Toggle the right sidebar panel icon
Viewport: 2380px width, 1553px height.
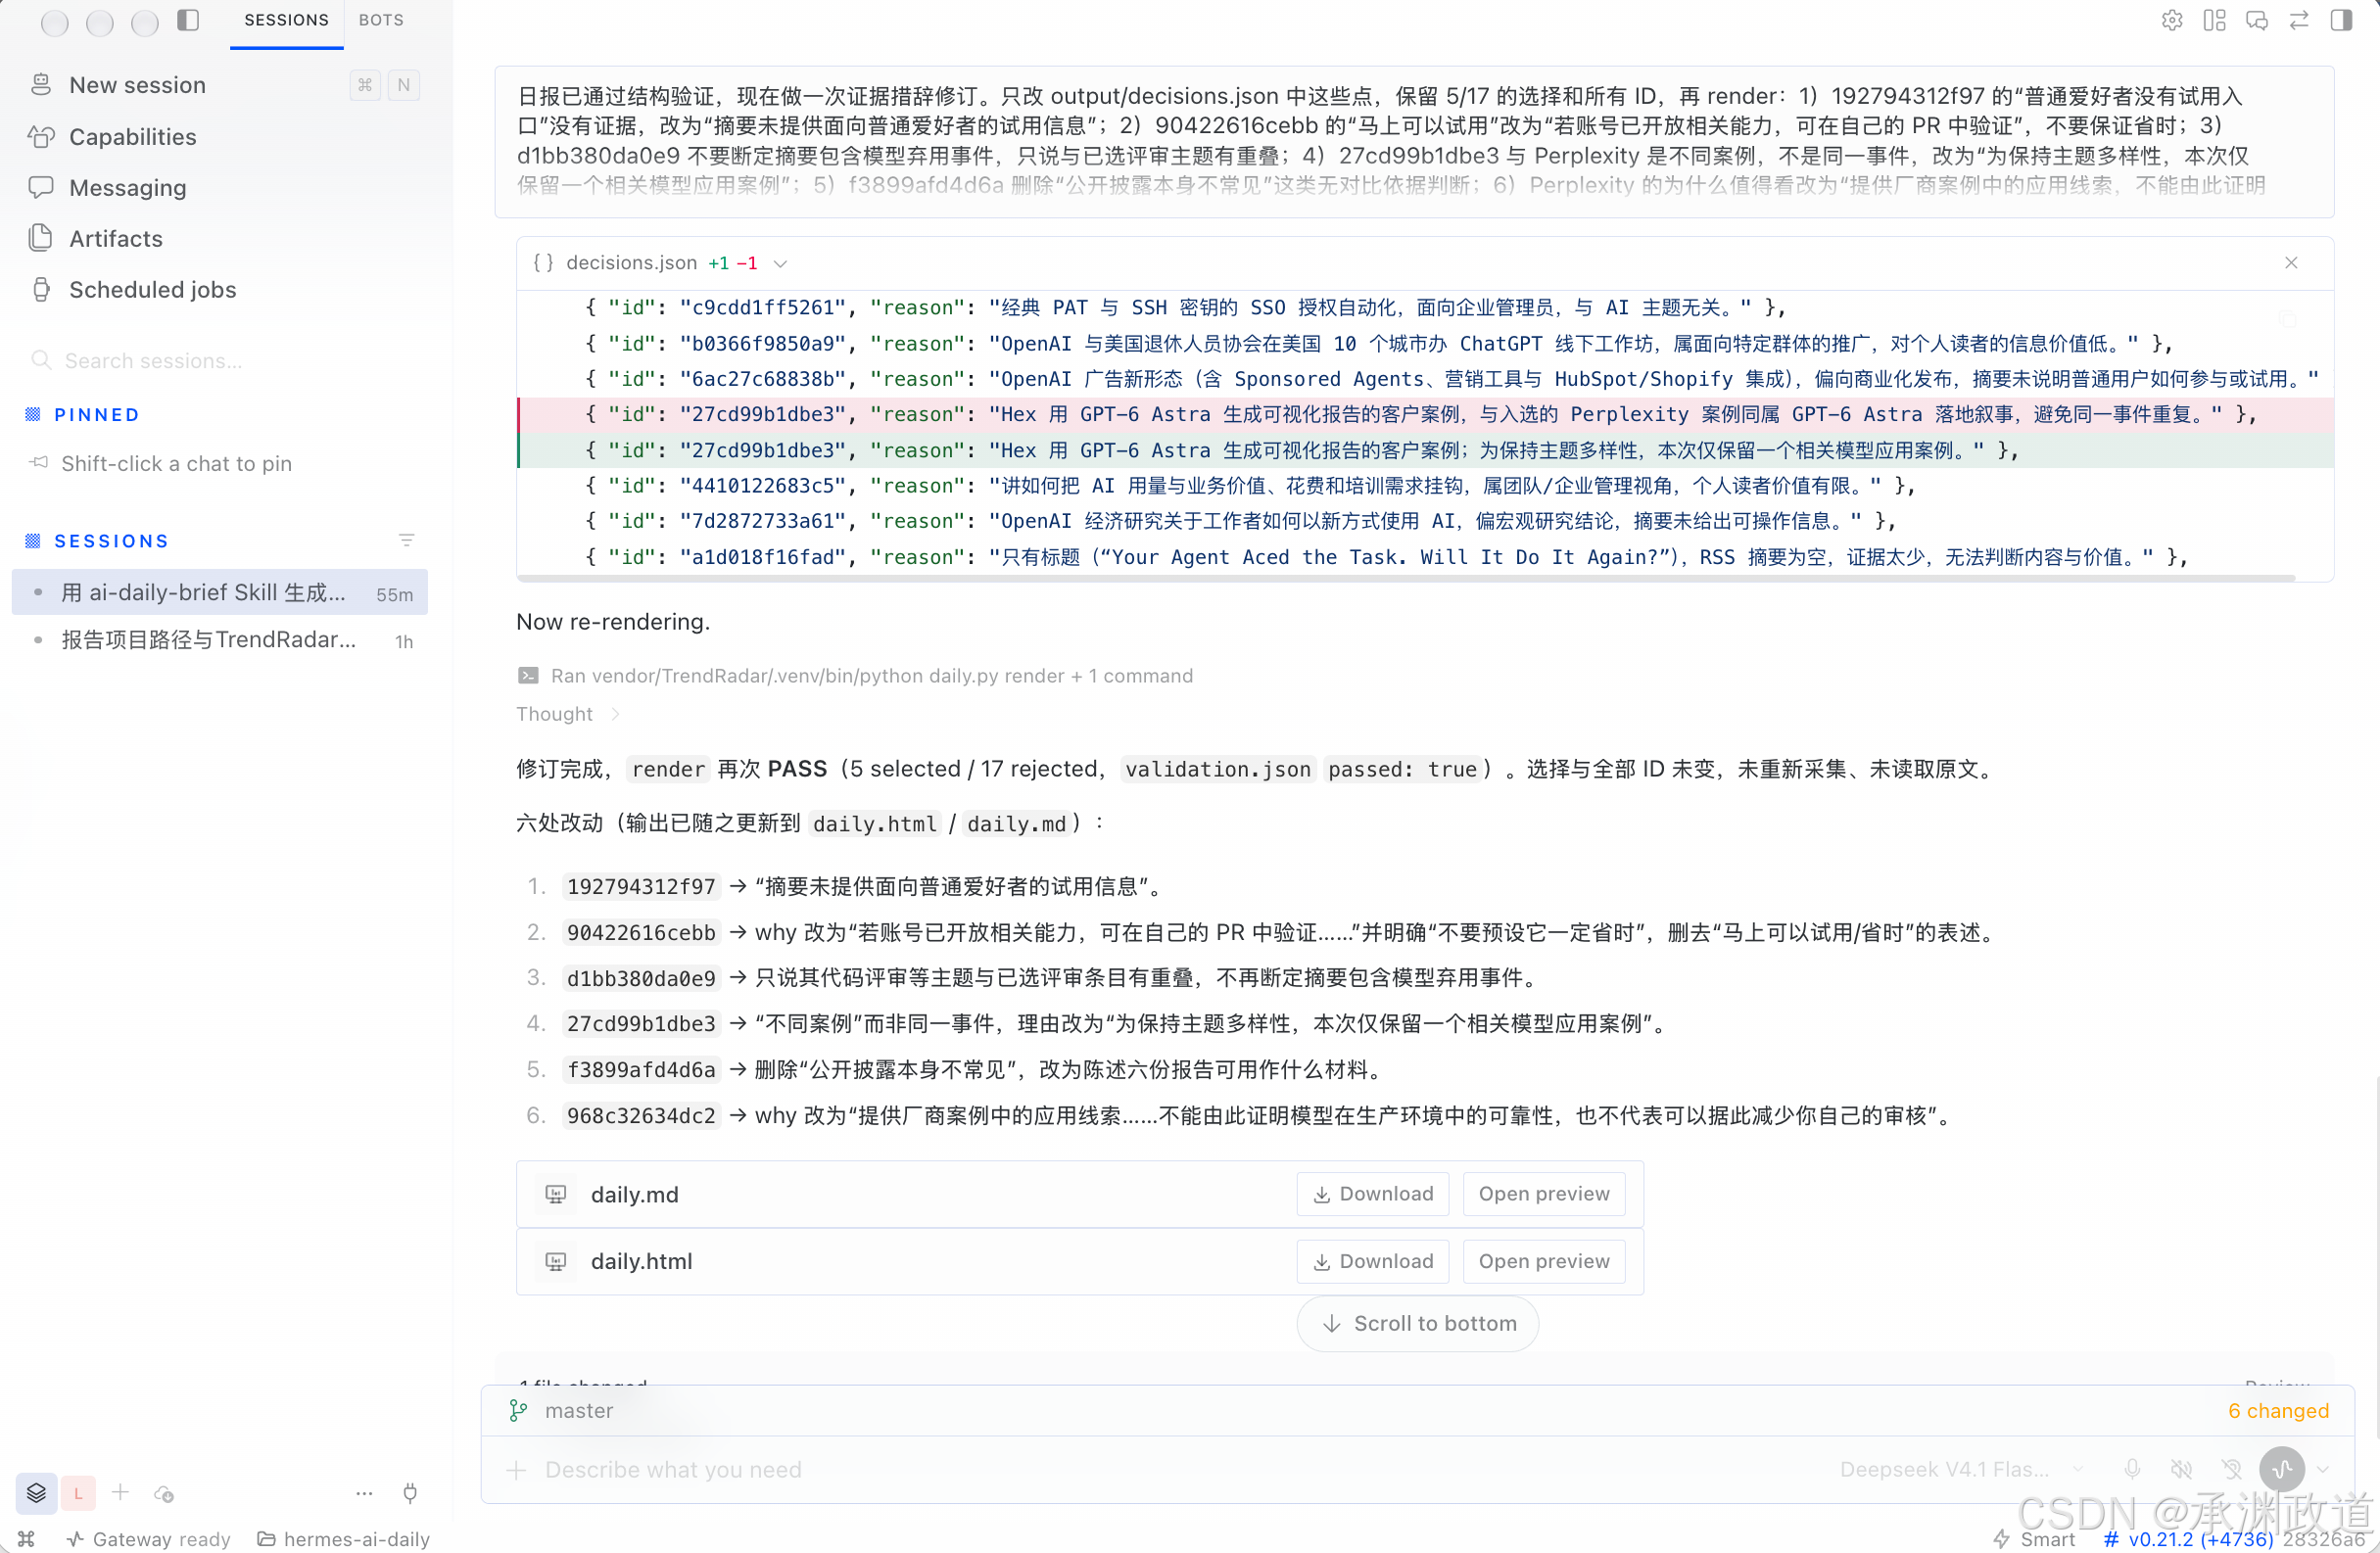point(2340,20)
